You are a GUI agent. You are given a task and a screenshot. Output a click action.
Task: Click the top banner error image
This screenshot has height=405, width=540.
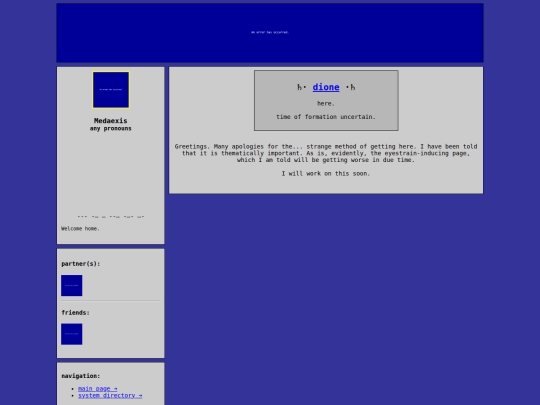270,33
